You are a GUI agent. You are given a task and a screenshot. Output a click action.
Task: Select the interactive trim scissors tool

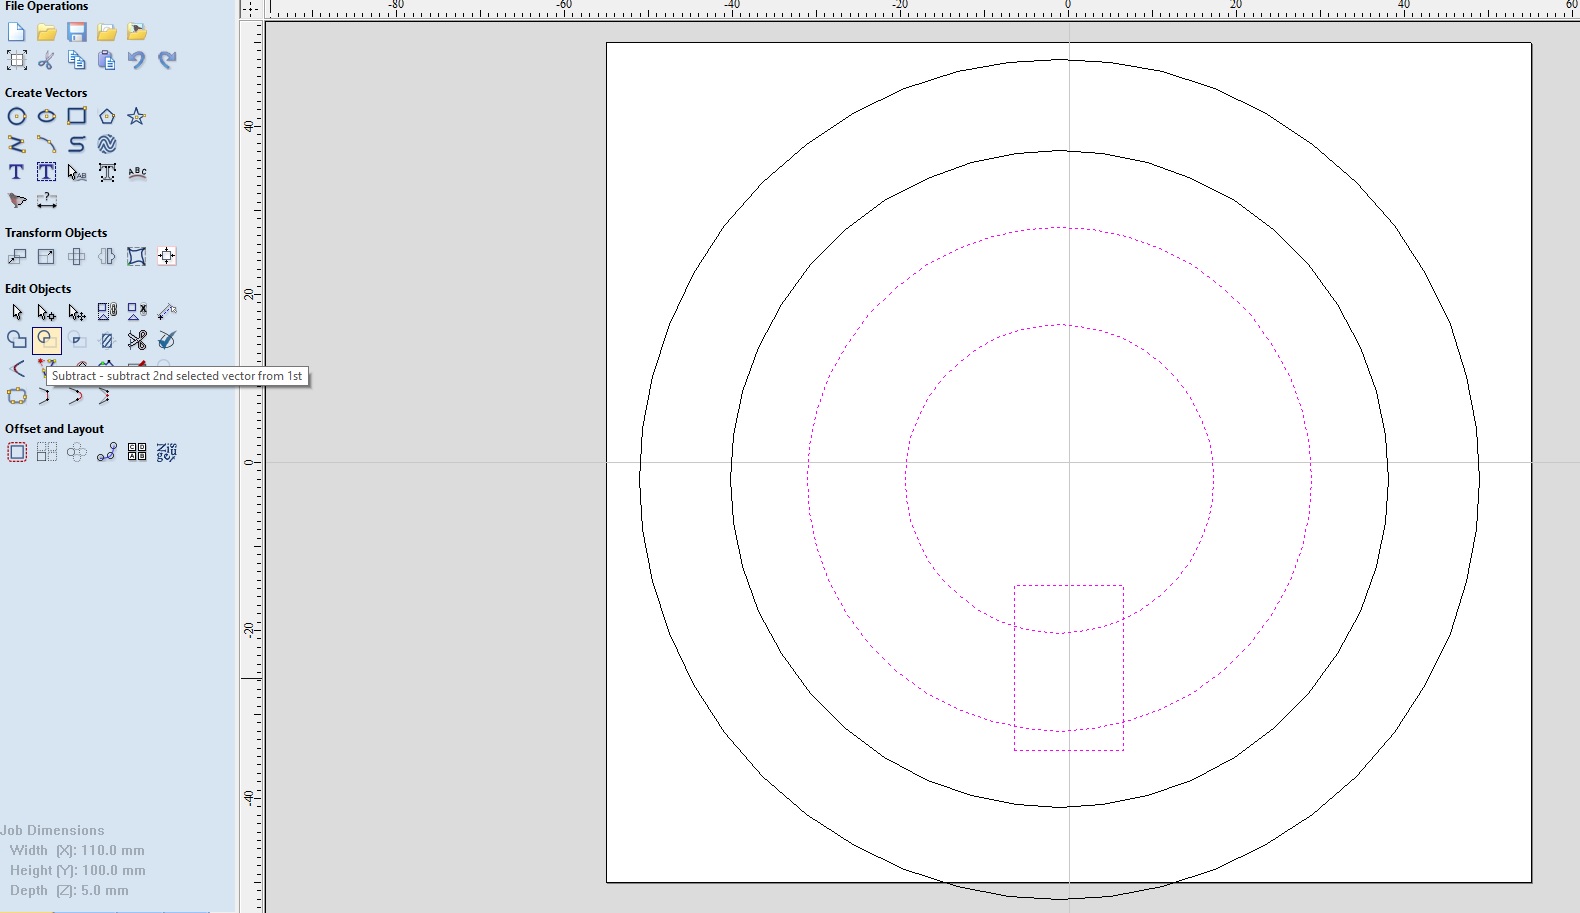[137, 340]
